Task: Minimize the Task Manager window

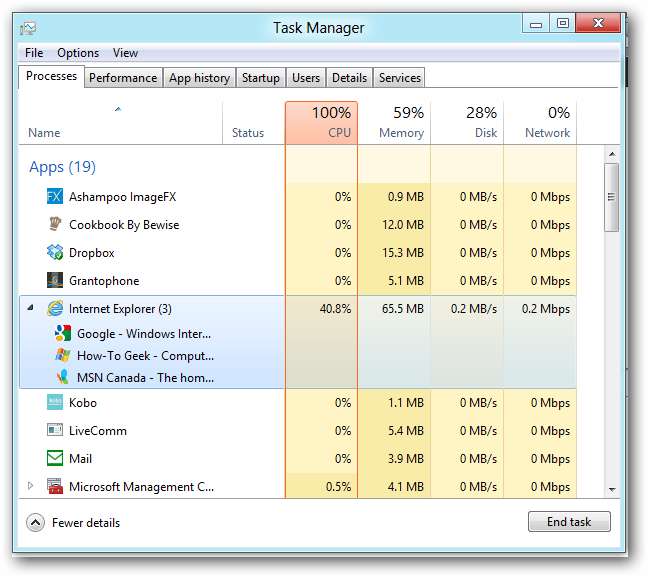Action: click(x=536, y=24)
